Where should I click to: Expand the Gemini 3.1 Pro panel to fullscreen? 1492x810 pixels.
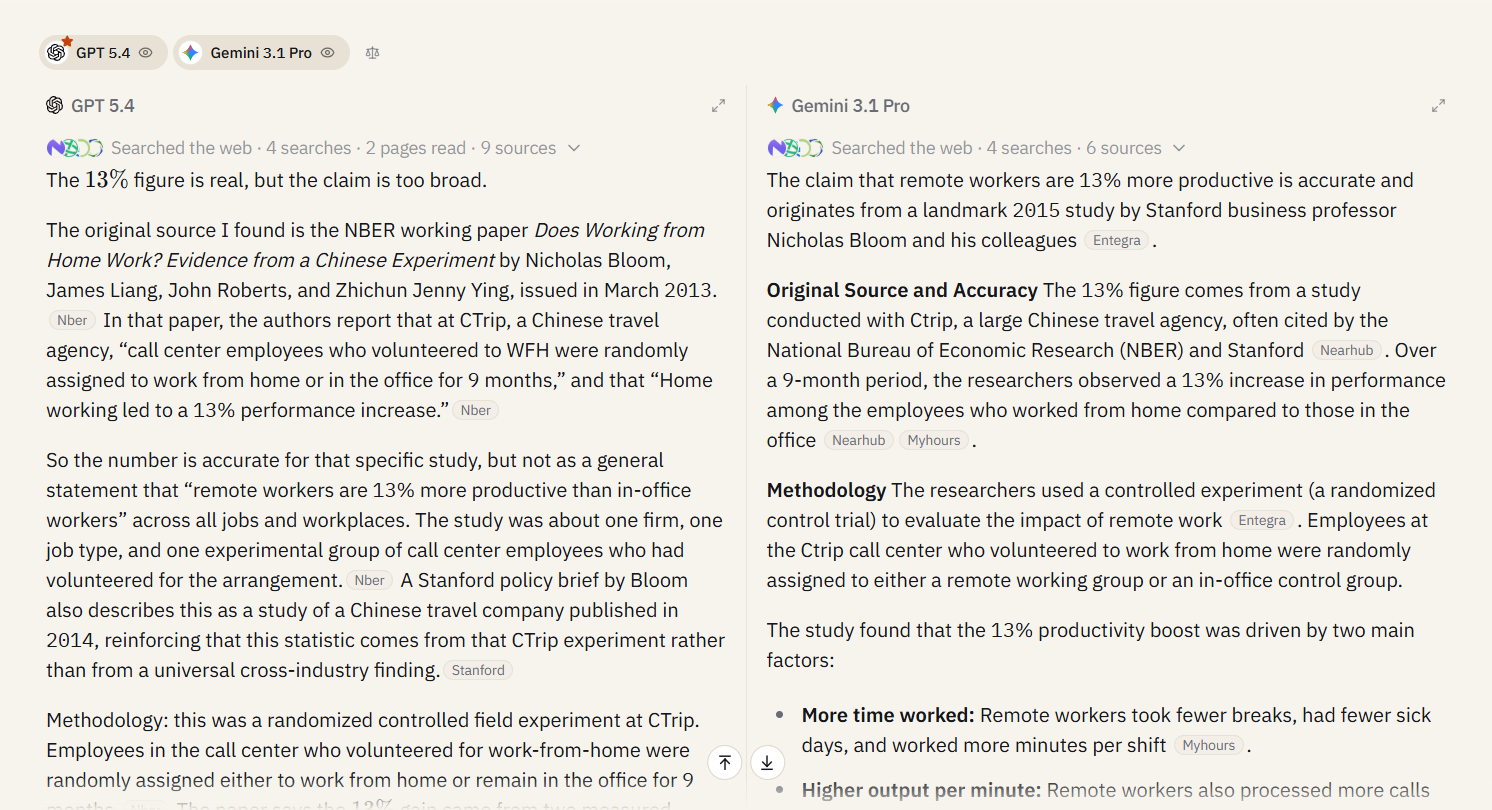point(1438,105)
